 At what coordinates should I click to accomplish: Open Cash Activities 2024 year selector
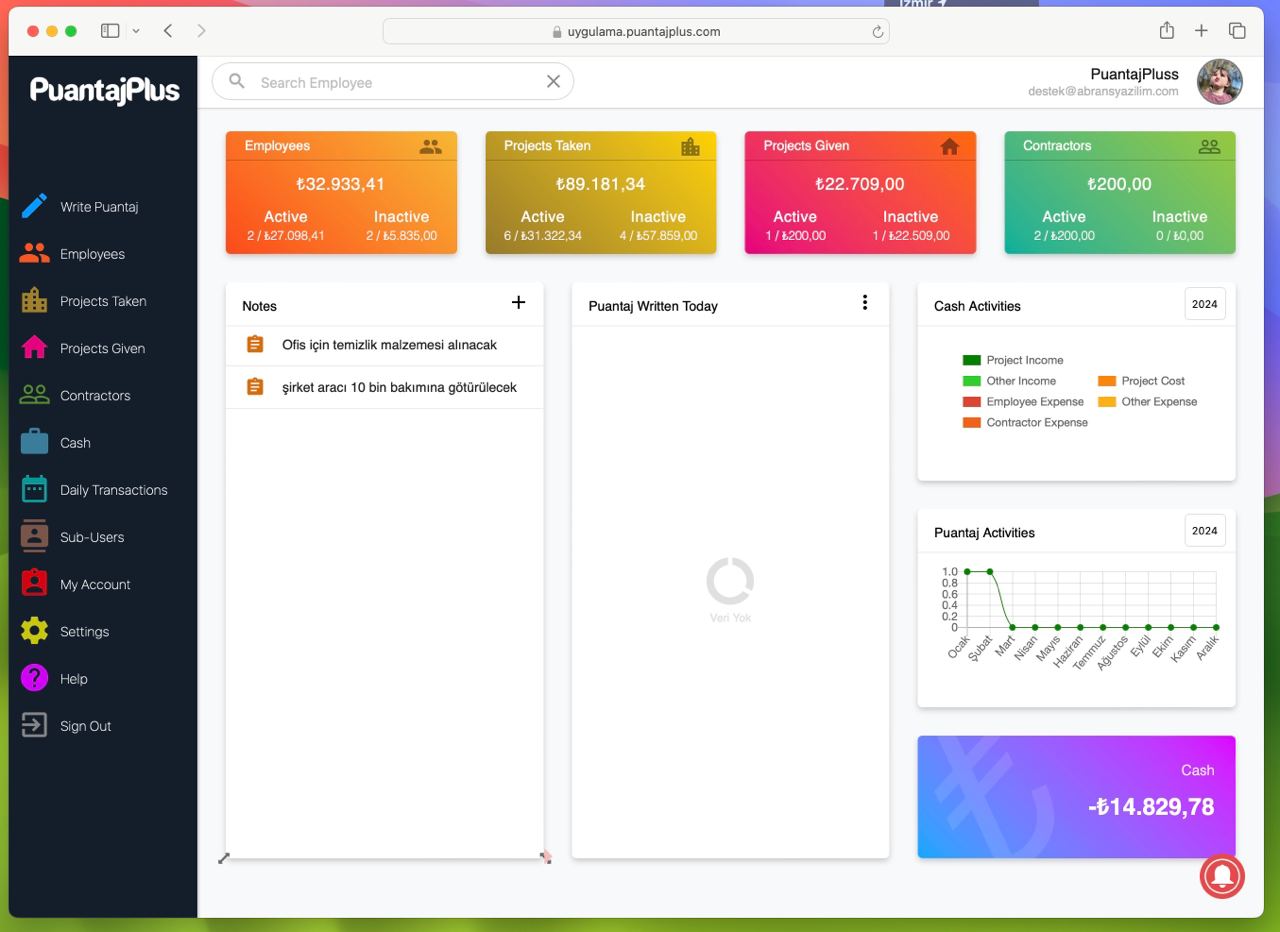pos(1205,304)
